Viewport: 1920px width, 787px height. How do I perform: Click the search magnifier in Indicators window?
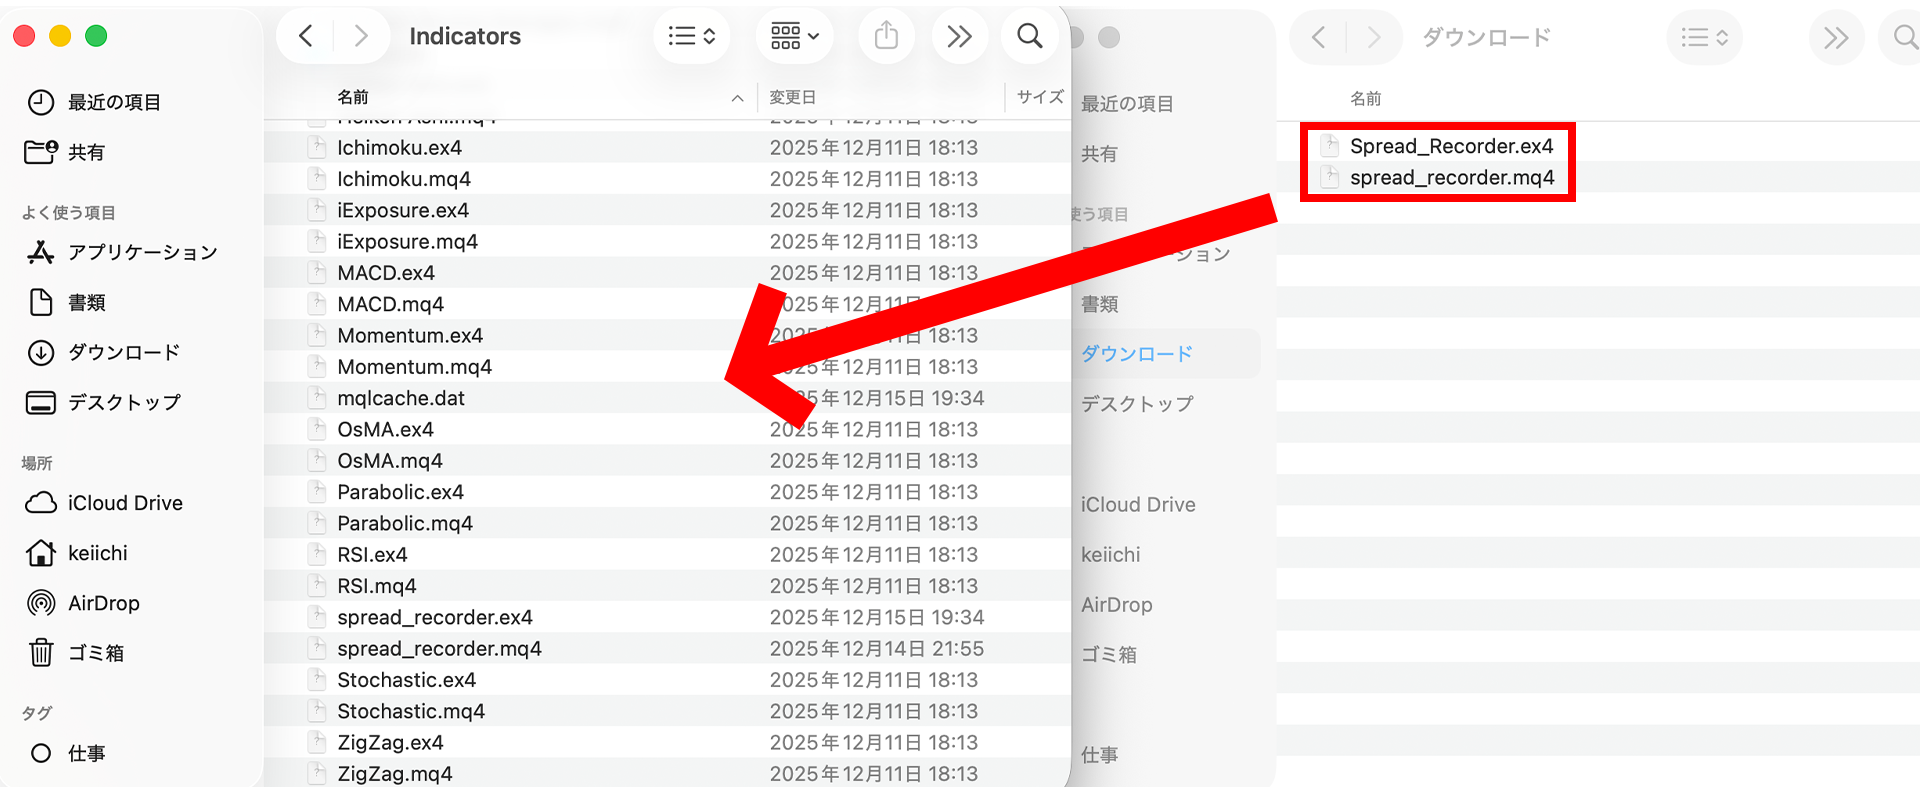pyautogui.click(x=1029, y=37)
